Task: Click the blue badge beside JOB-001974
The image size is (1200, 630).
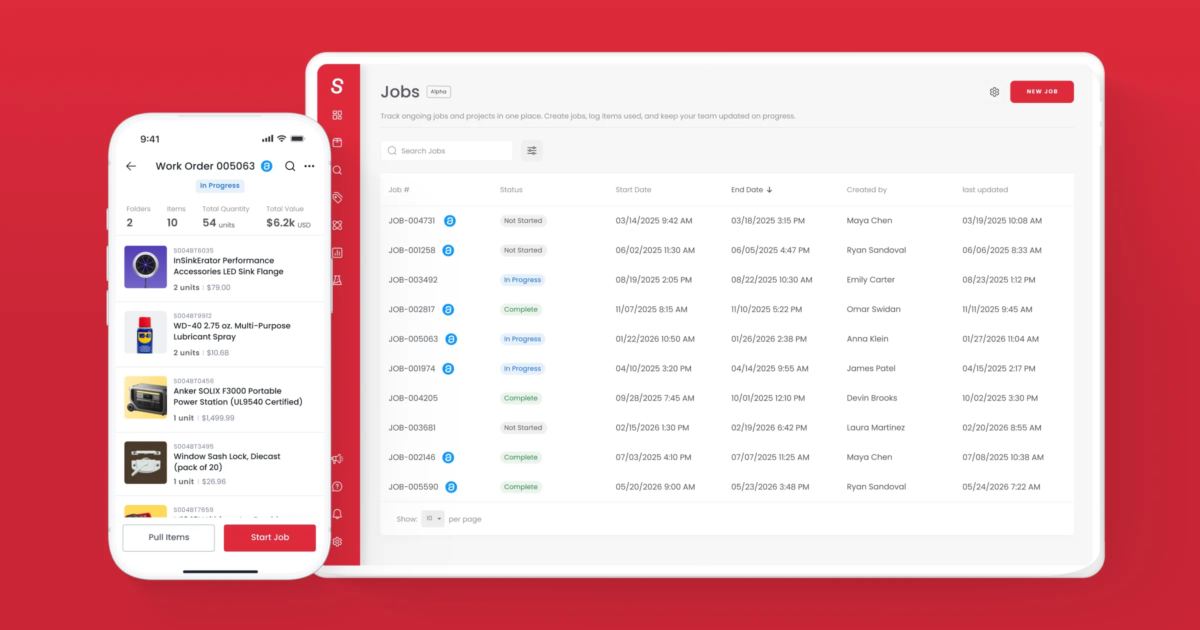Action: pyautogui.click(x=449, y=368)
